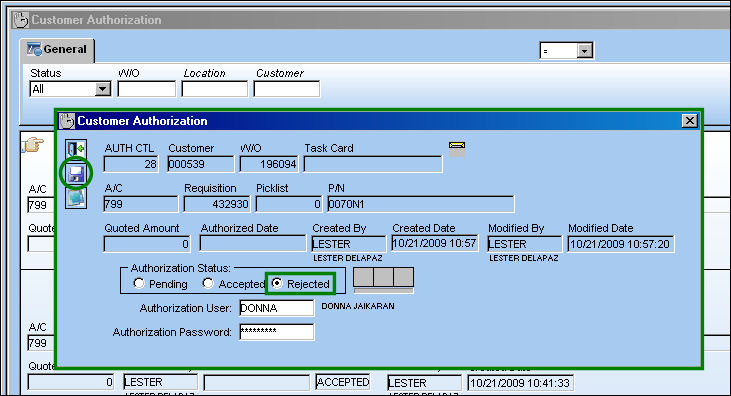The image size is (731, 396).
Task: Click the bottom-row quote field showing 0
Action: [x=70, y=382]
